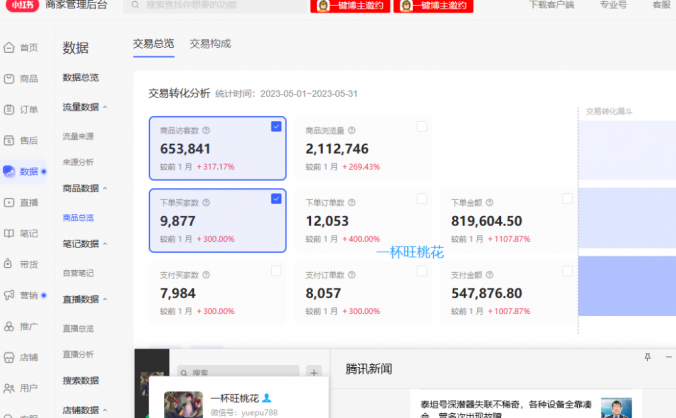Open 自营笔记 submenu item

point(78,273)
